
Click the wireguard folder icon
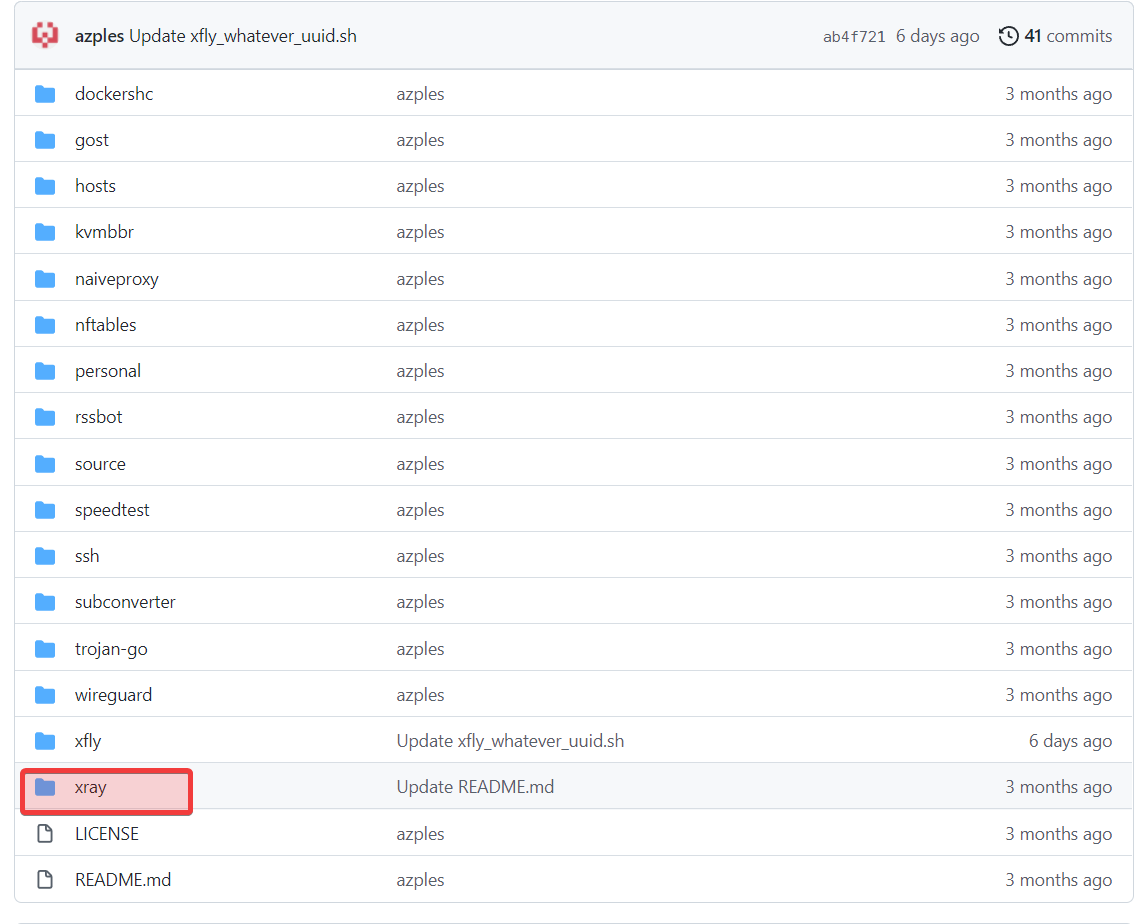(45, 695)
